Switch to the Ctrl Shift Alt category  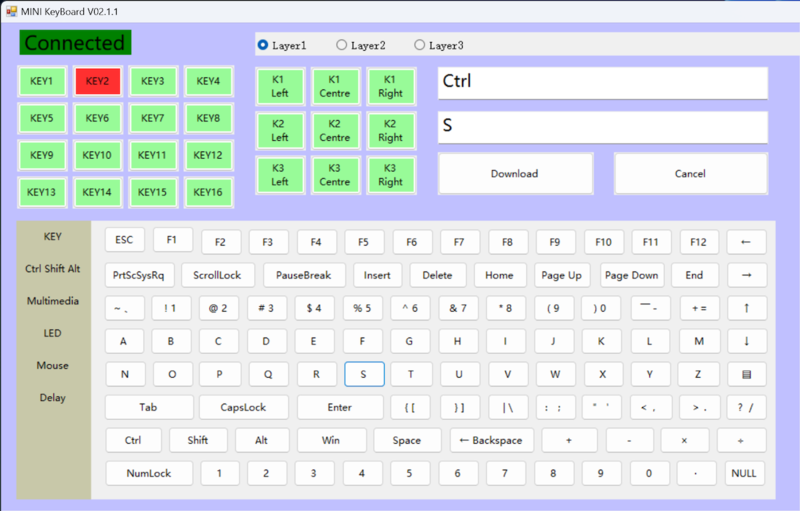[53, 269]
